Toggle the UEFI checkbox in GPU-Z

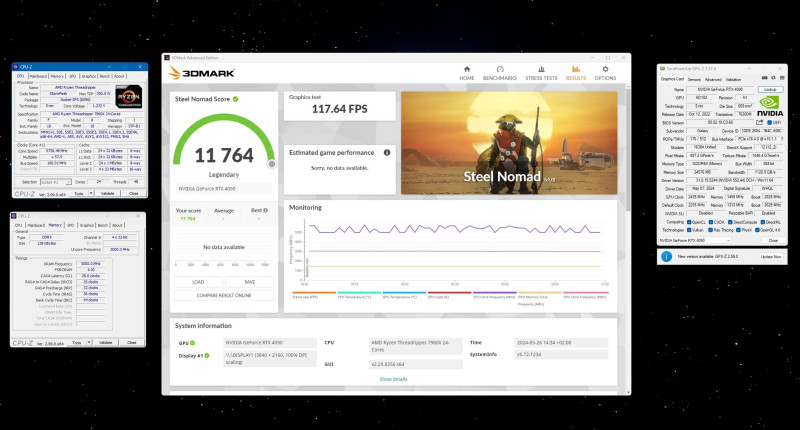[769, 122]
